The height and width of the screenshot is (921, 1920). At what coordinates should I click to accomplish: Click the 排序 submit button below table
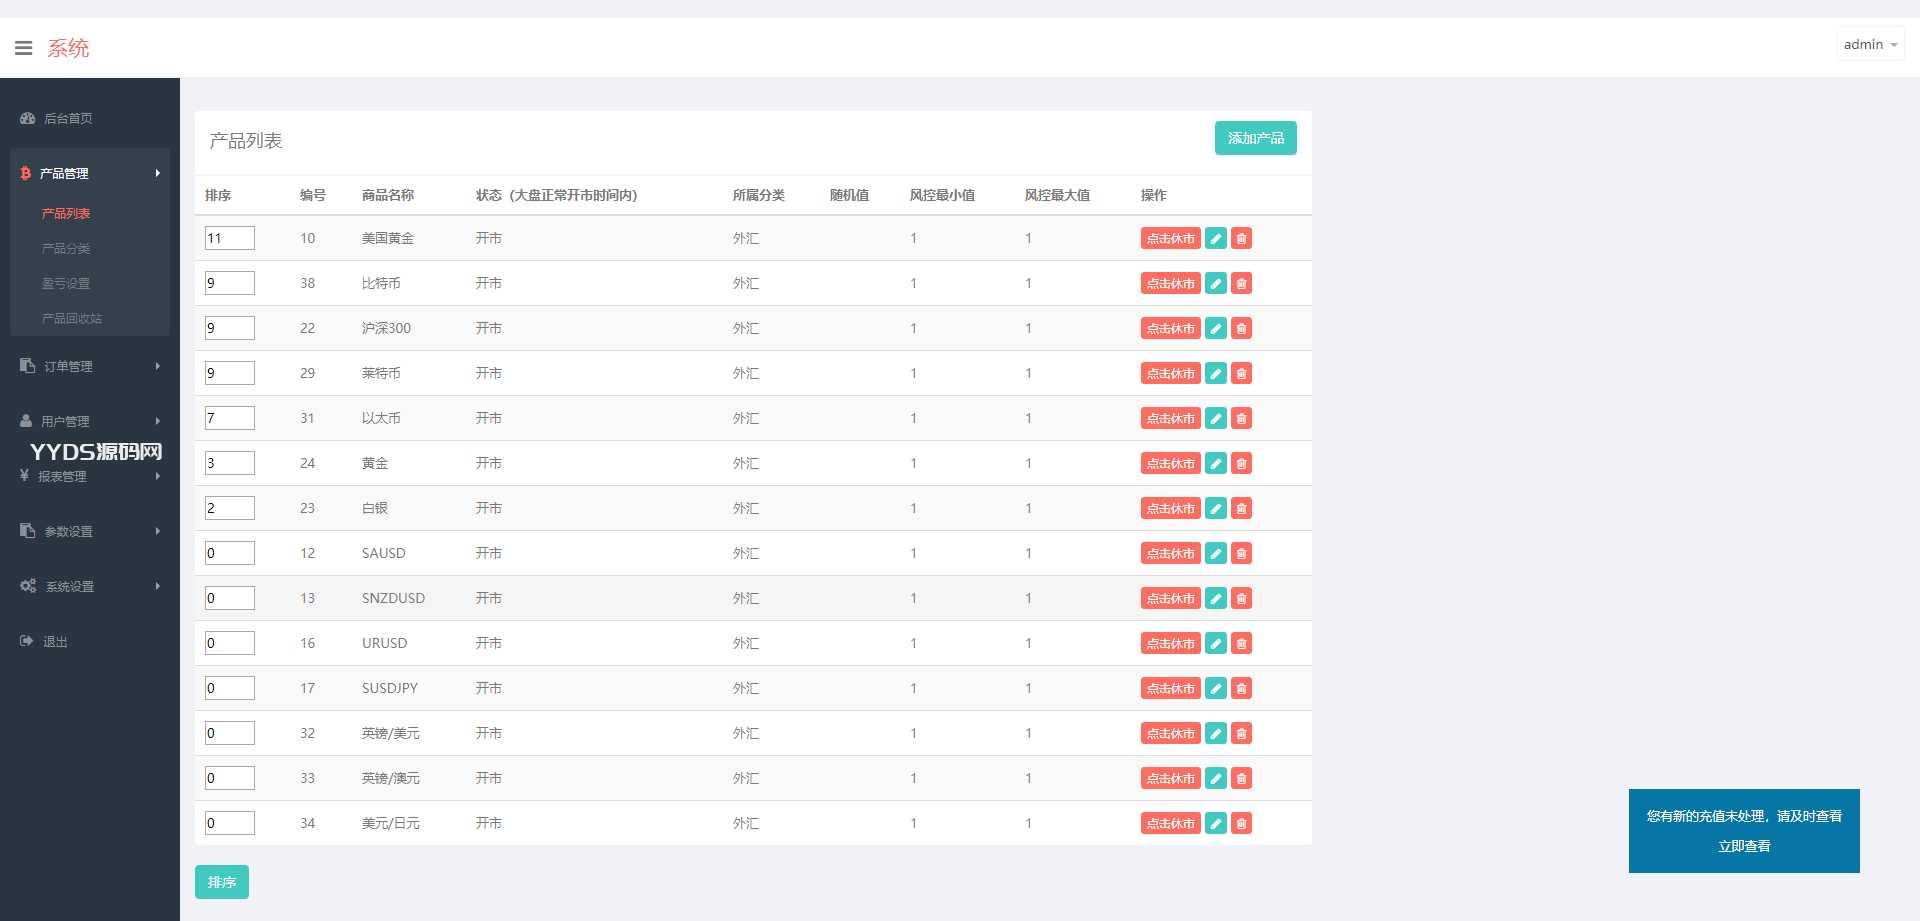221,882
